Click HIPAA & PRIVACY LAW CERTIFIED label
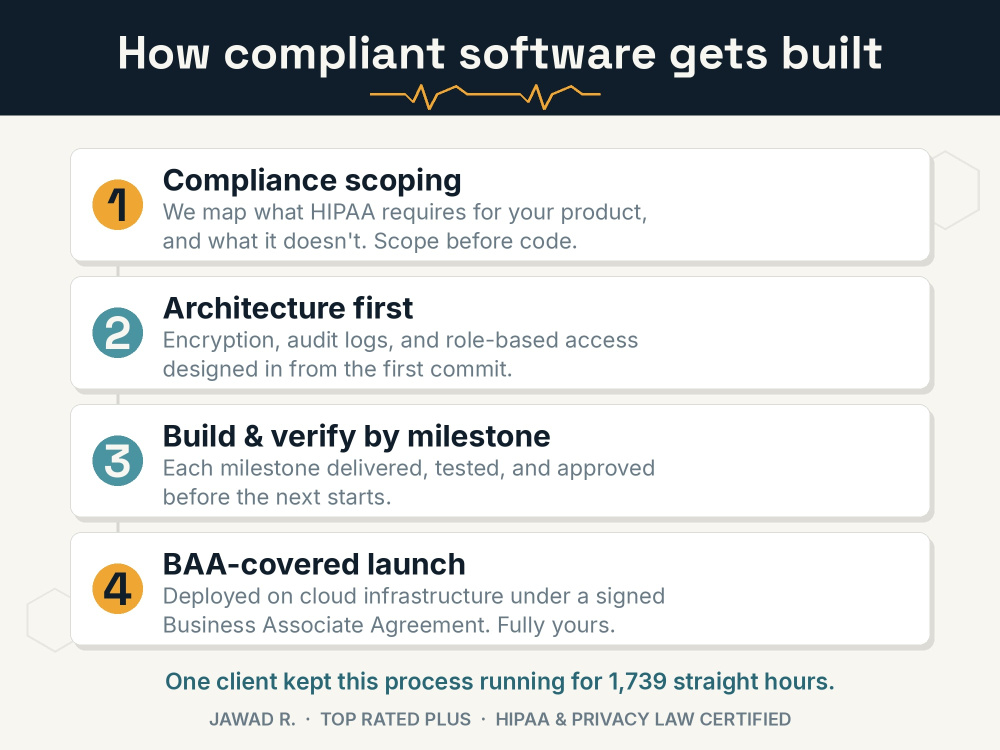The width and height of the screenshot is (1000, 750). (x=643, y=719)
